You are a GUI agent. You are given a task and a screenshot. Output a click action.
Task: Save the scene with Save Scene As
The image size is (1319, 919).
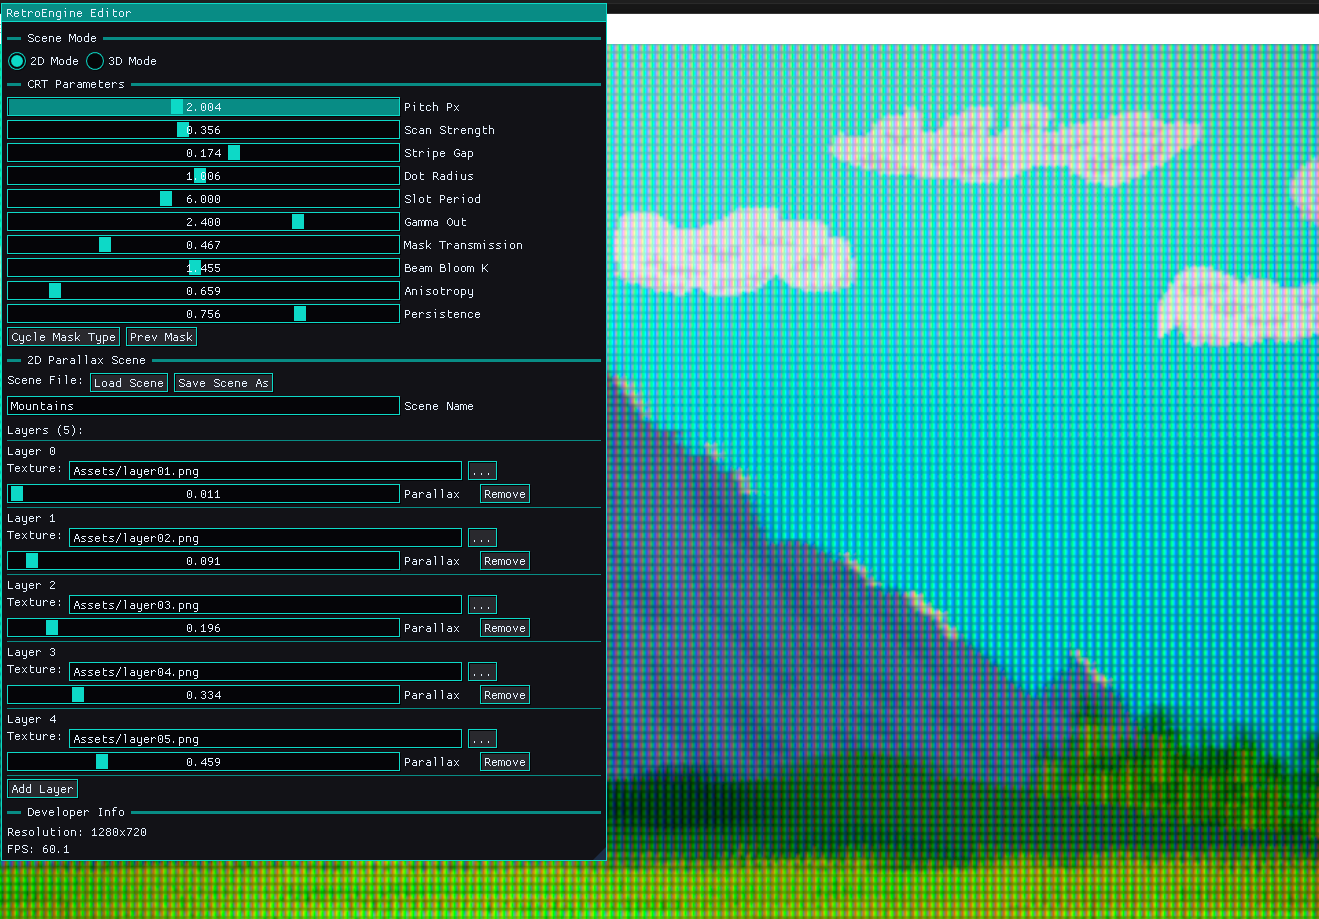222,382
